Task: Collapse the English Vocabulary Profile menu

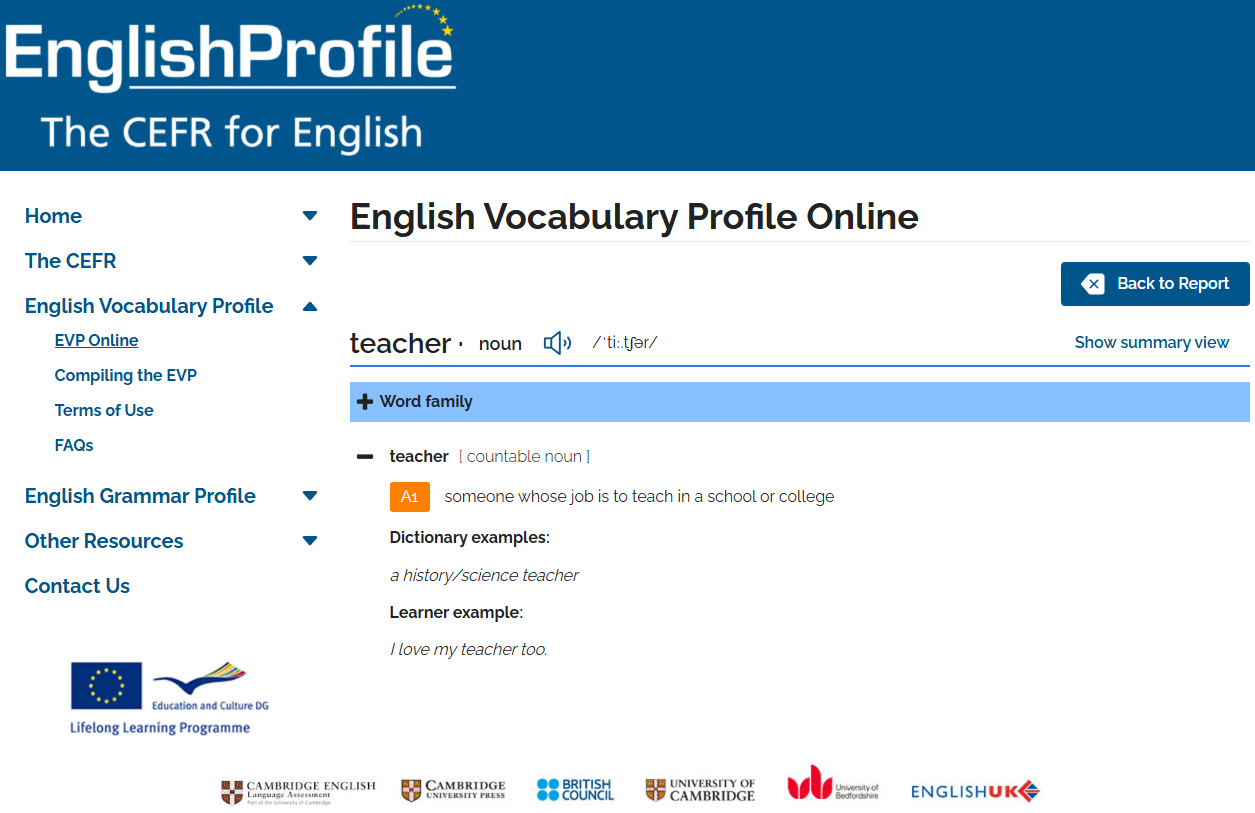Action: 310,306
